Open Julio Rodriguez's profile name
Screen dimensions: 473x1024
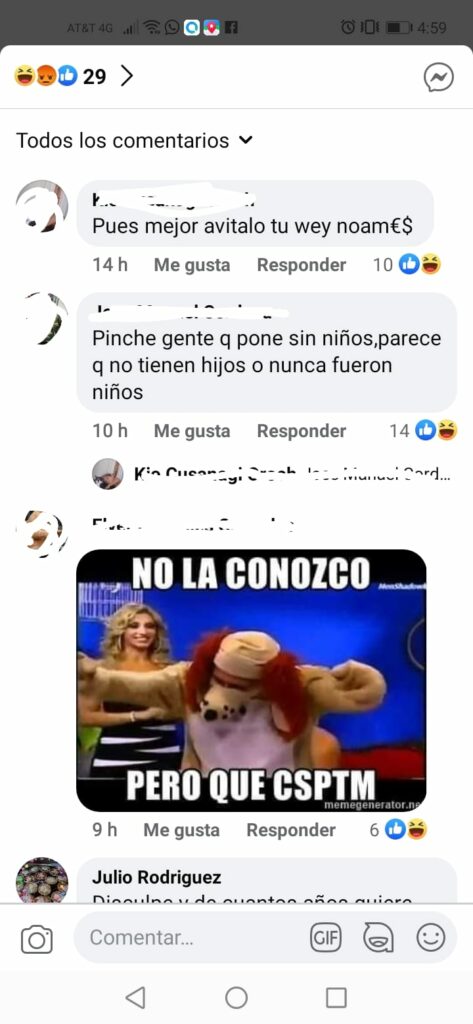(x=156, y=877)
